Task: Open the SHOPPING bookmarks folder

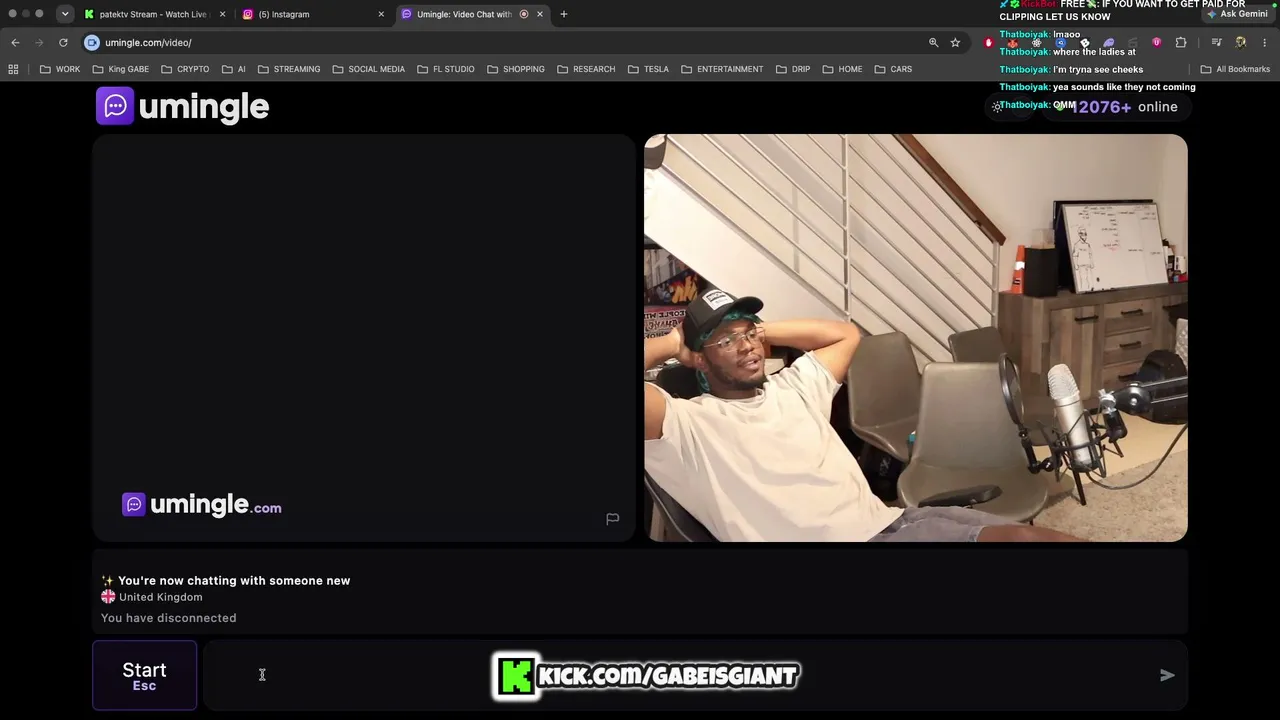Action: click(515, 69)
